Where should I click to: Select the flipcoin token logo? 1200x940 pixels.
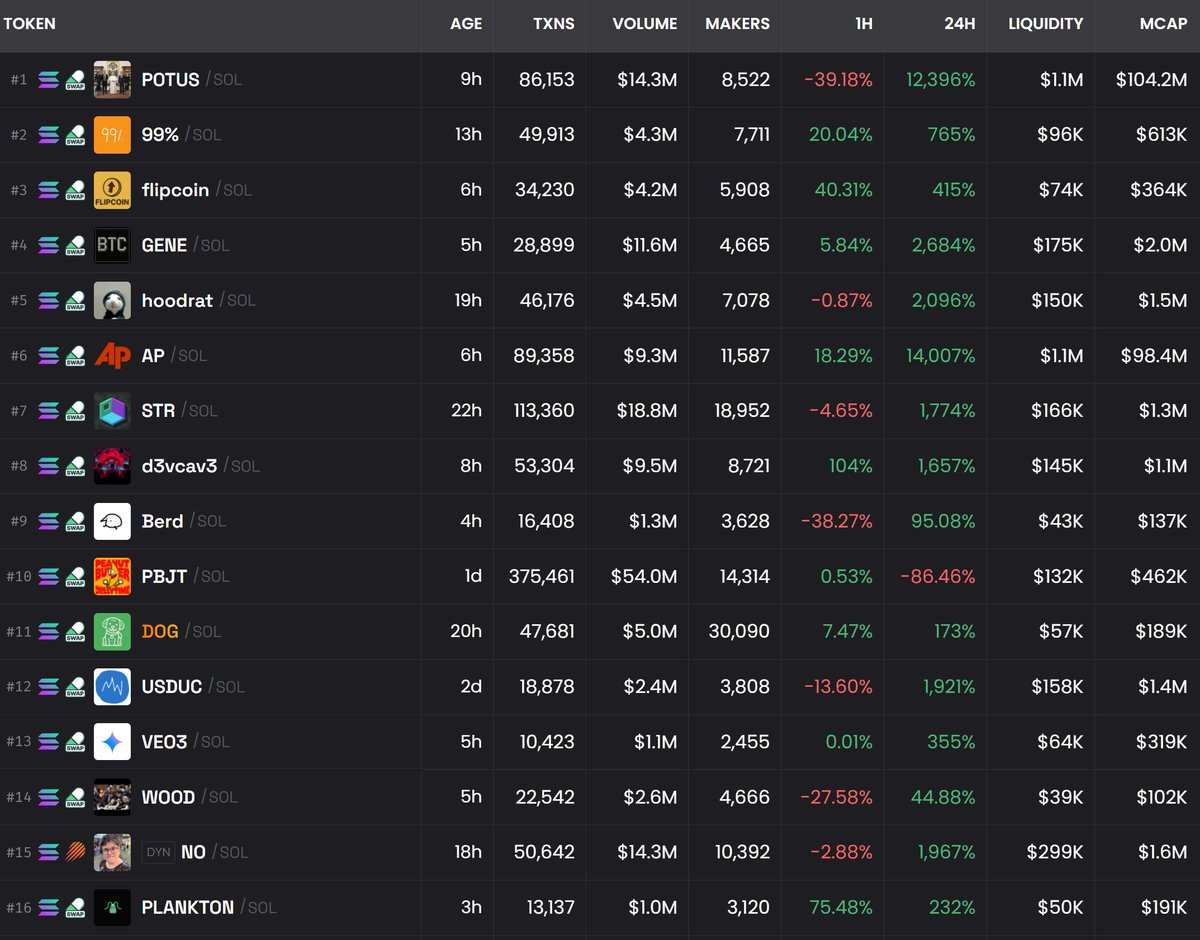(112, 190)
